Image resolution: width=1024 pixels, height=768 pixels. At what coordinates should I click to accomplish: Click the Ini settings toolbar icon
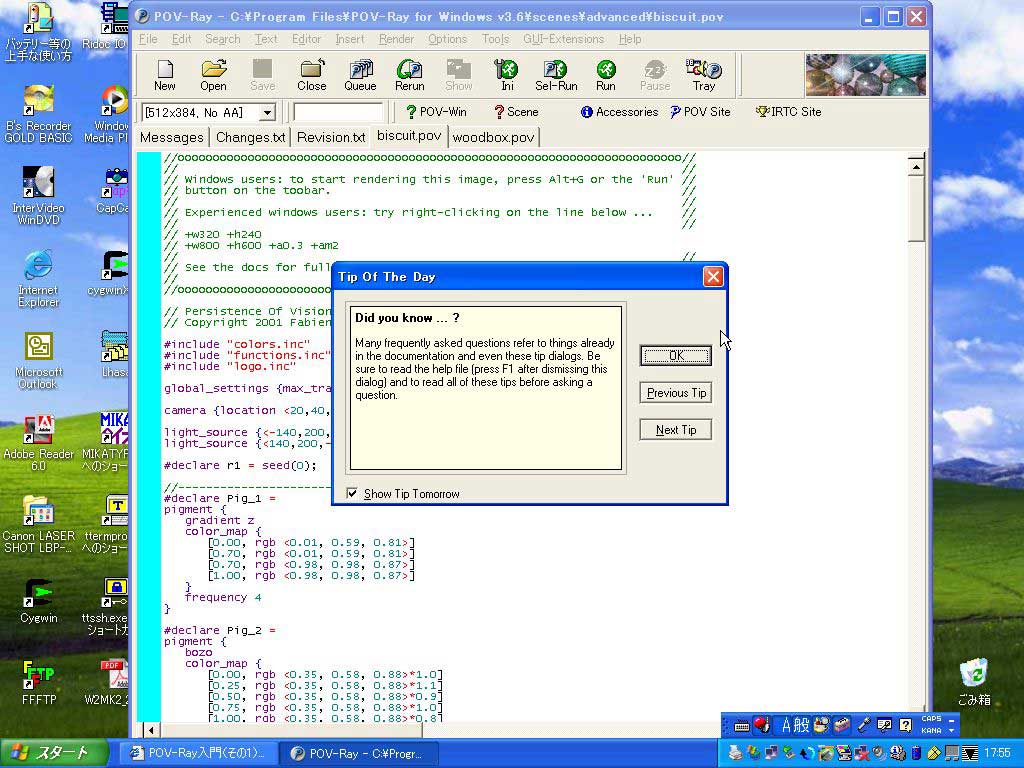tap(507, 75)
